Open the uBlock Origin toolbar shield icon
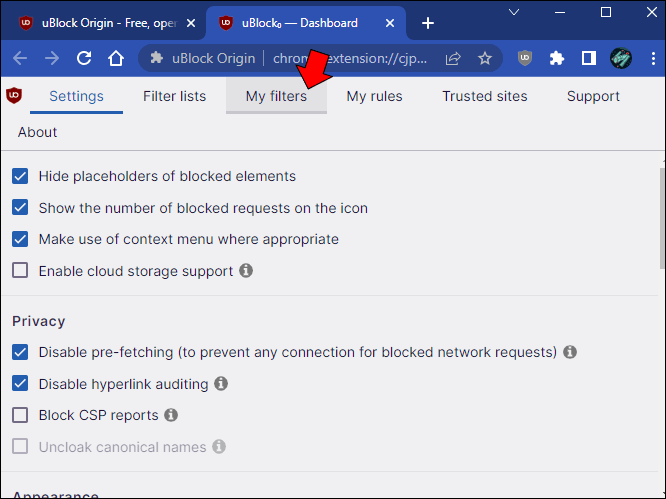This screenshot has width=666, height=499. (x=525, y=58)
